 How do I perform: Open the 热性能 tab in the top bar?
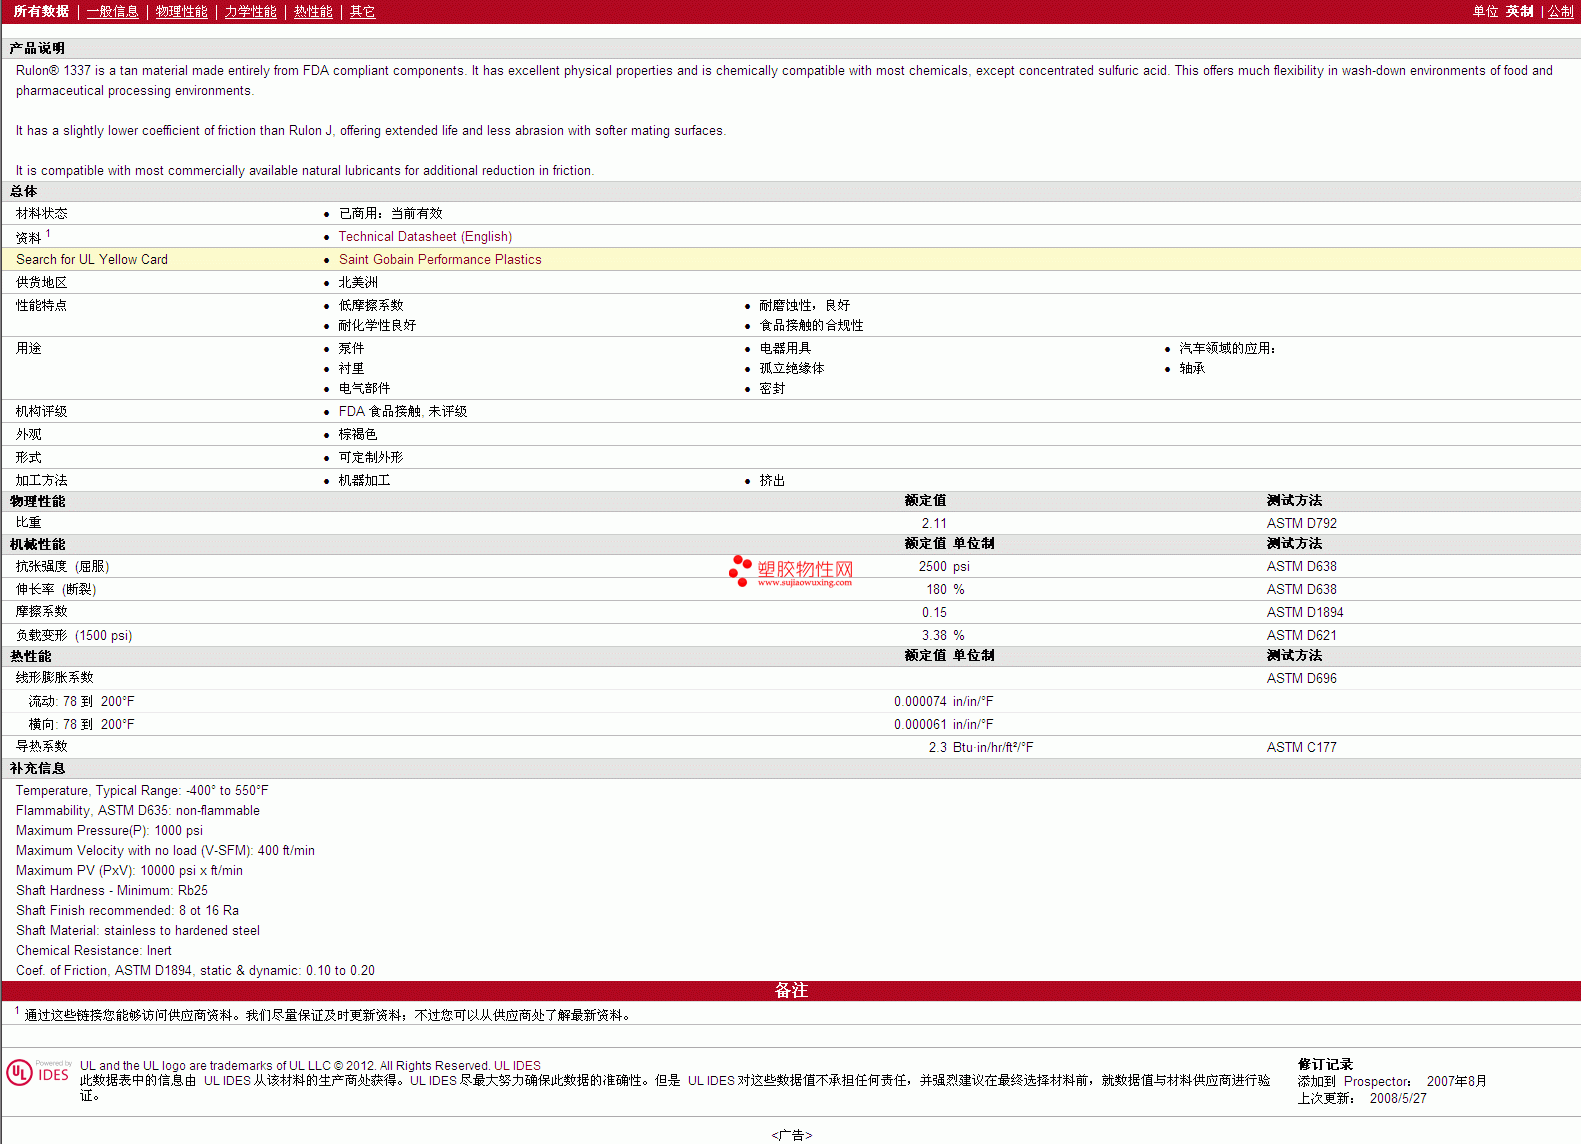coord(314,12)
